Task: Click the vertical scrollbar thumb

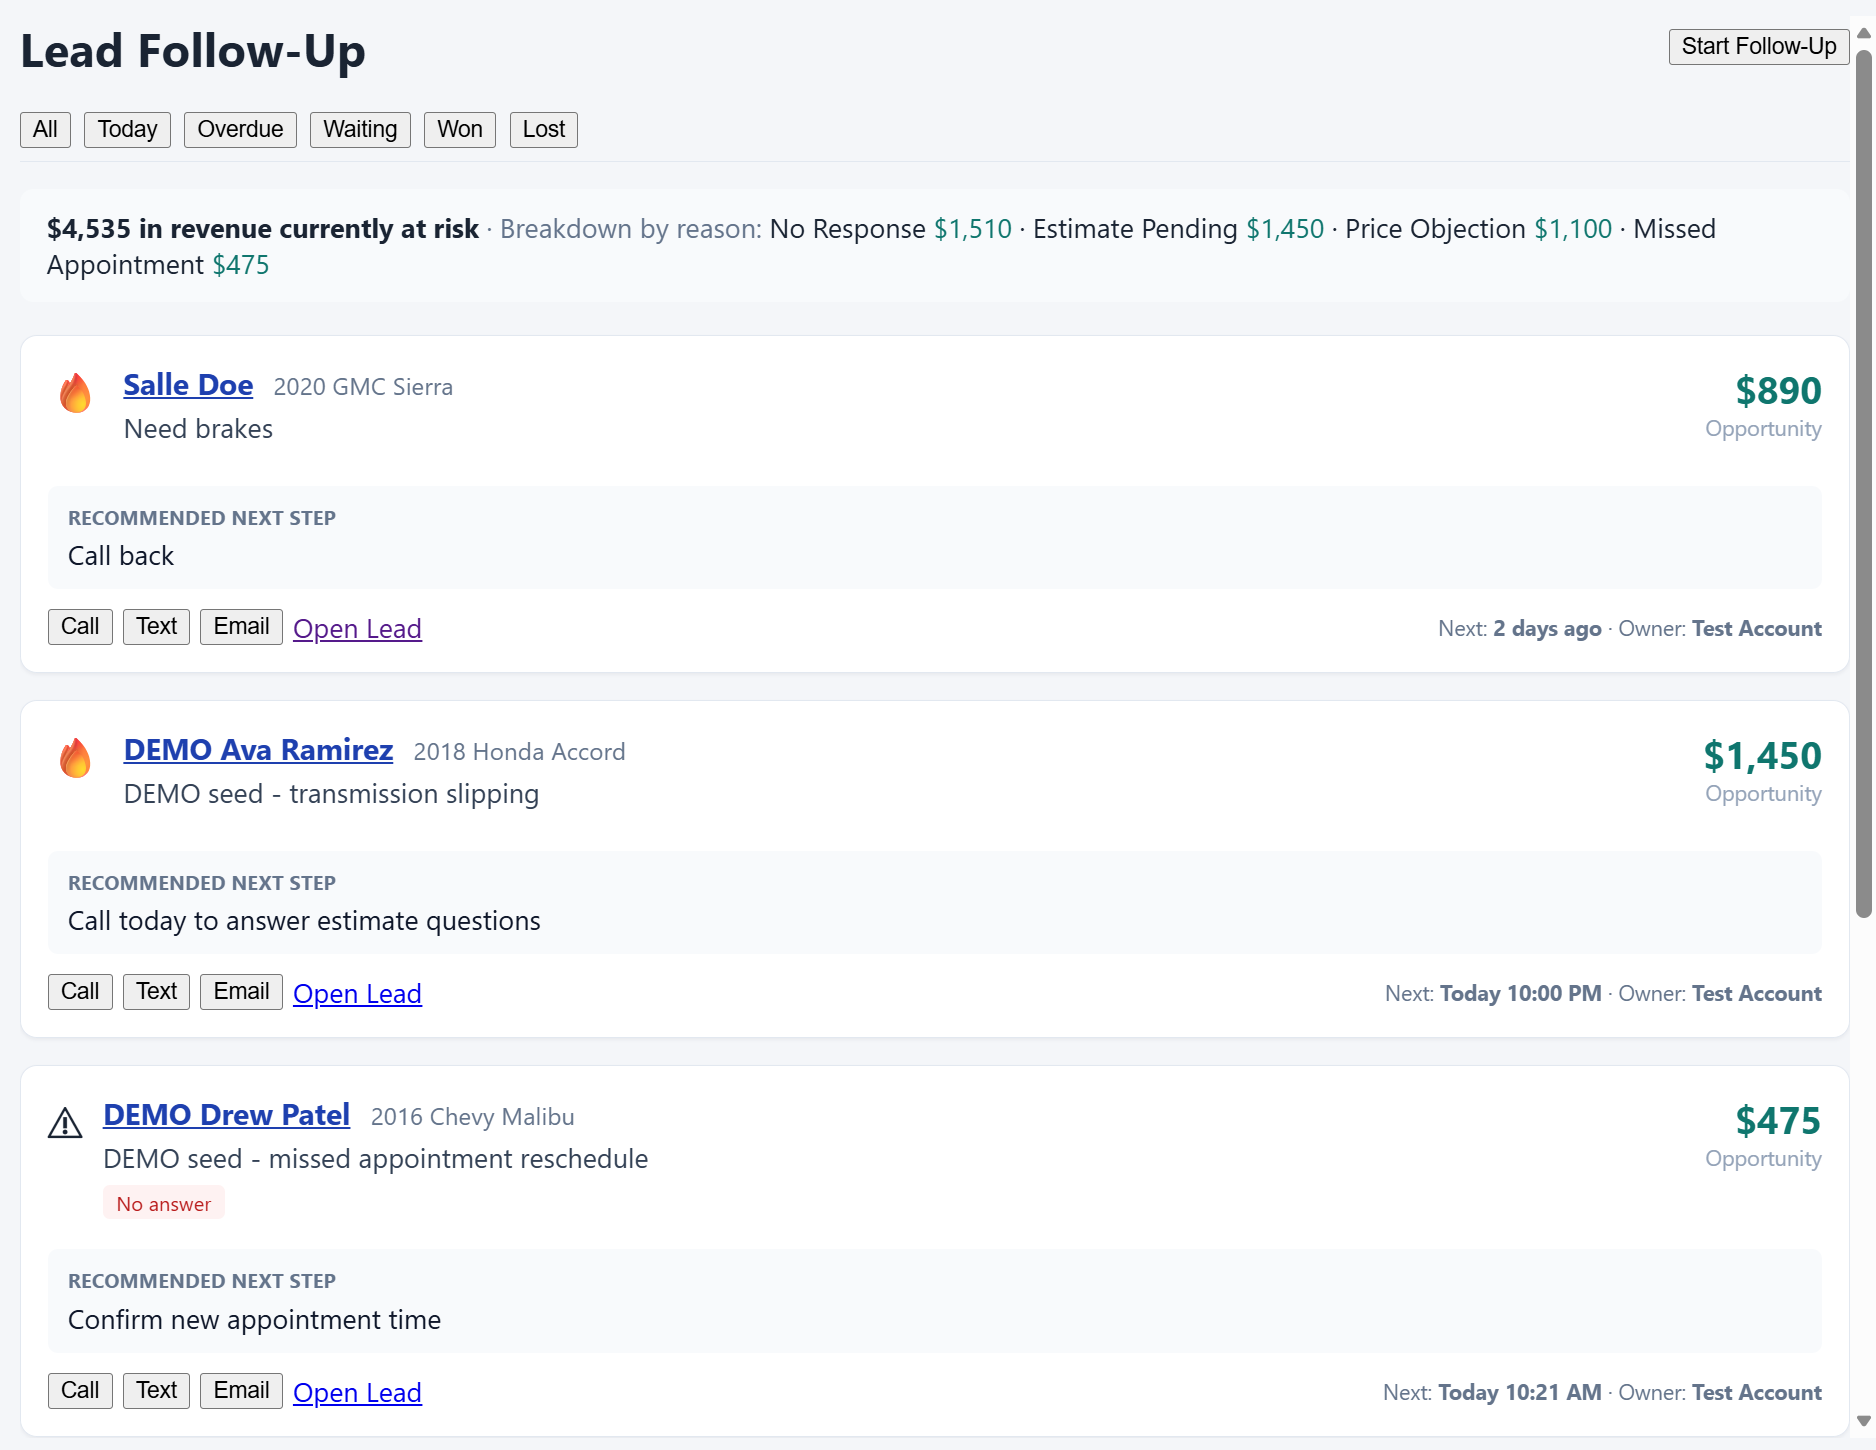Action: tap(1864, 482)
